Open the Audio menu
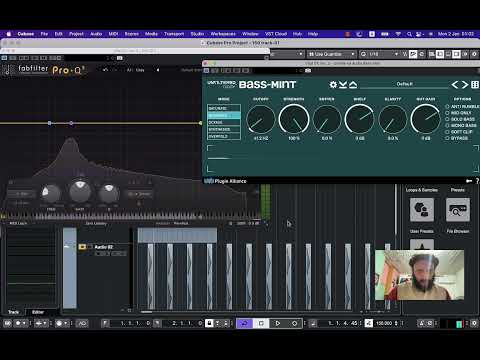This screenshot has width=480, height=360. coord(96,34)
